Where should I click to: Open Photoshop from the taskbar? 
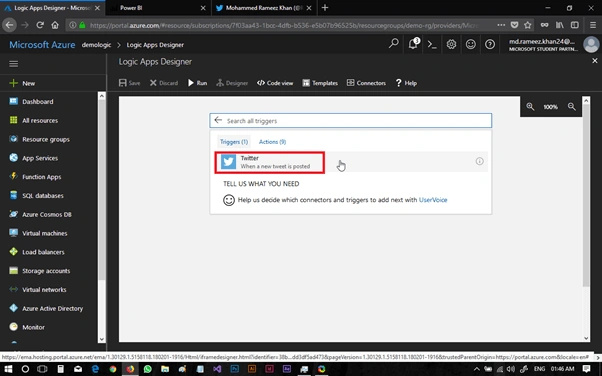click(x=235, y=369)
